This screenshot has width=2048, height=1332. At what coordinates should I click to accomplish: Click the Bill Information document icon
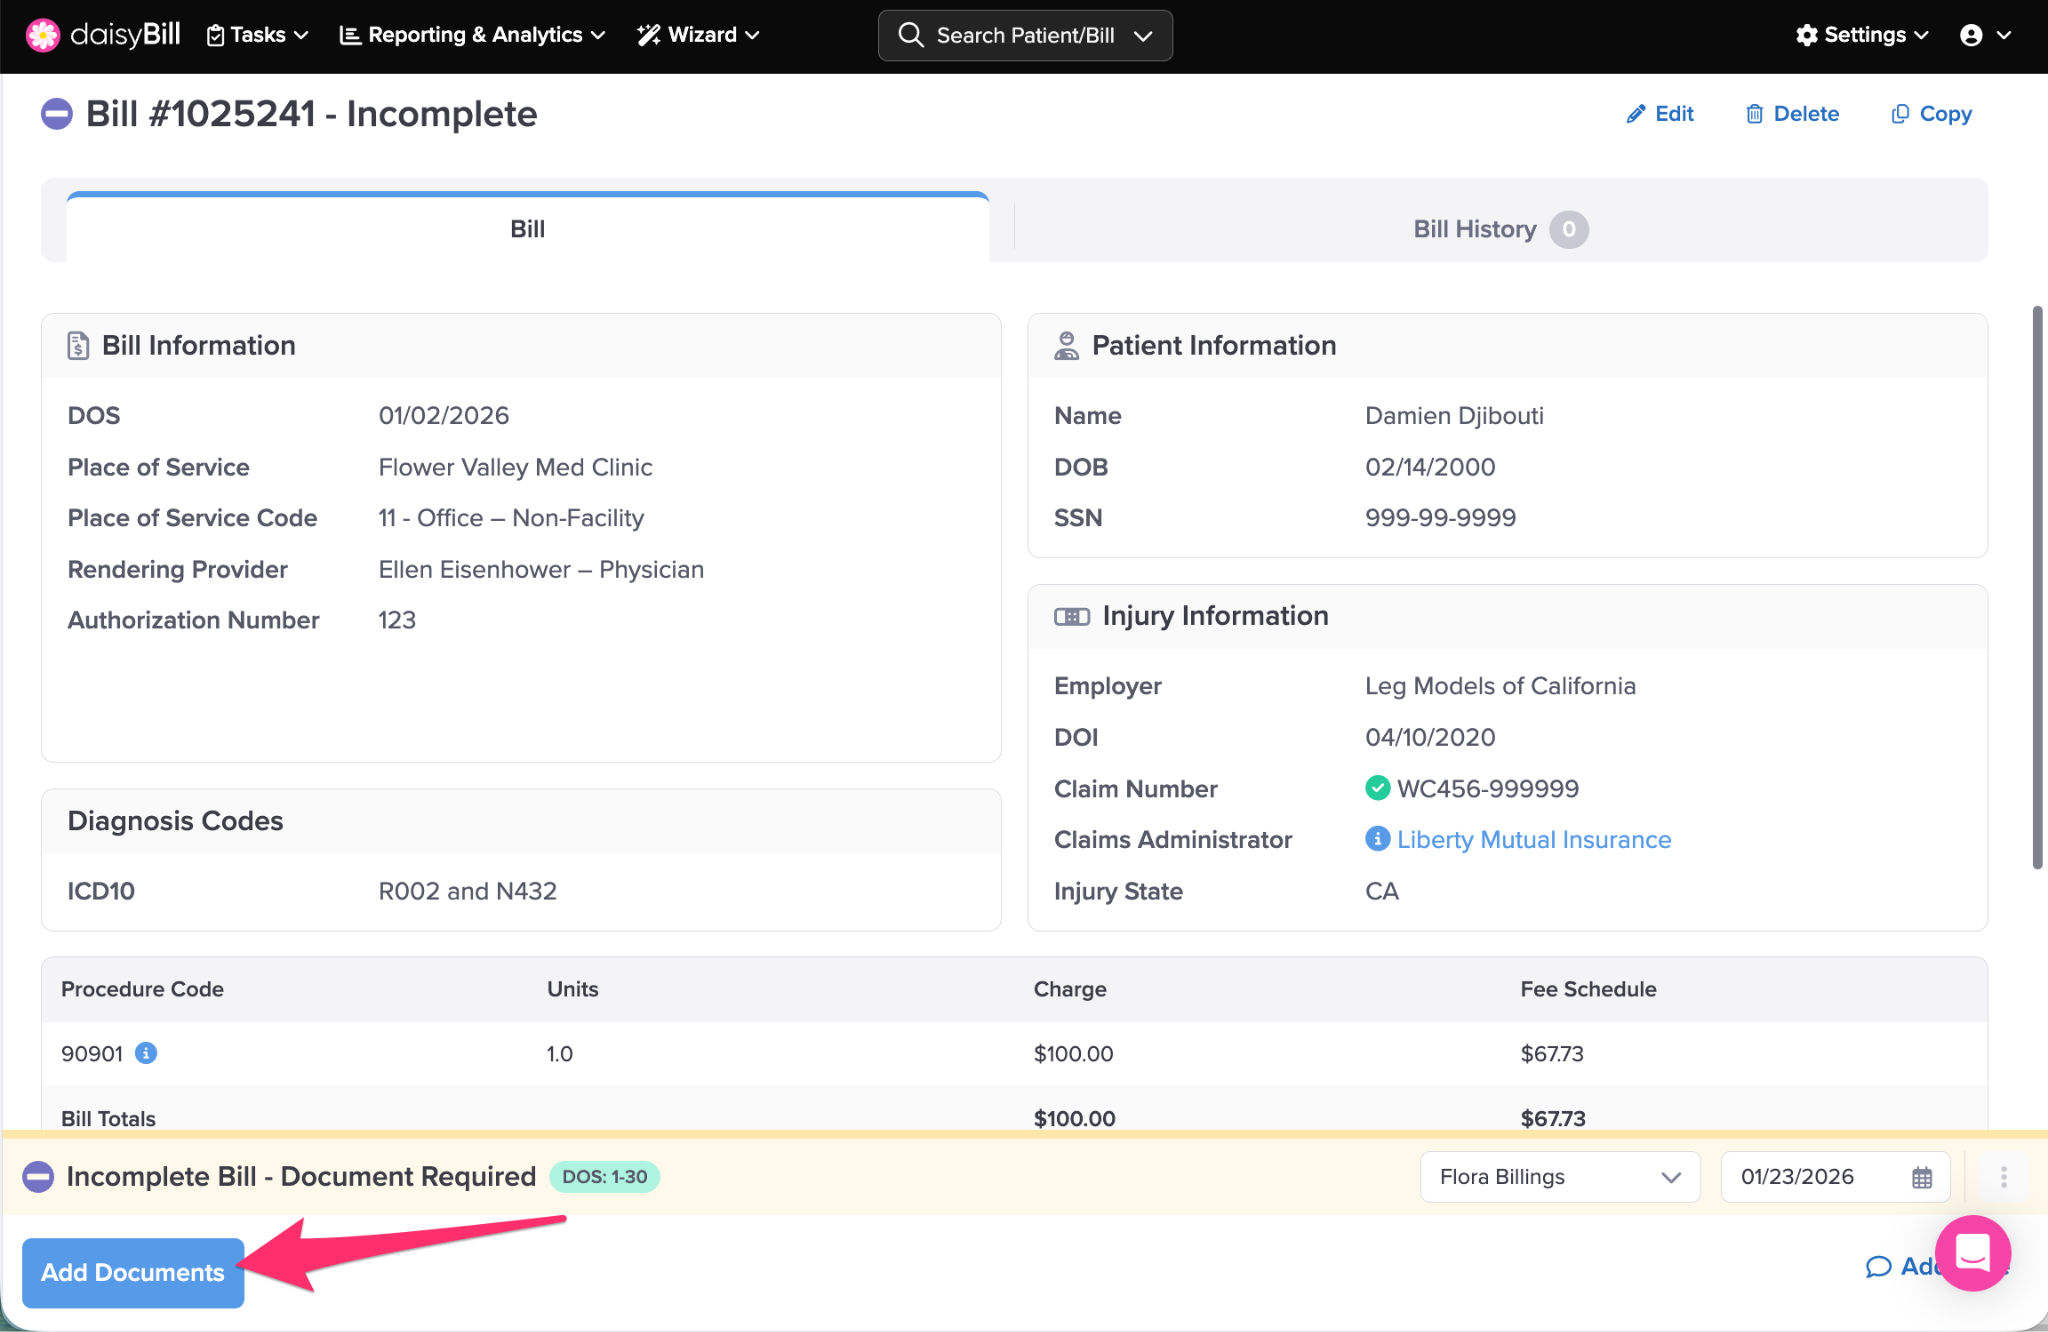coord(78,346)
